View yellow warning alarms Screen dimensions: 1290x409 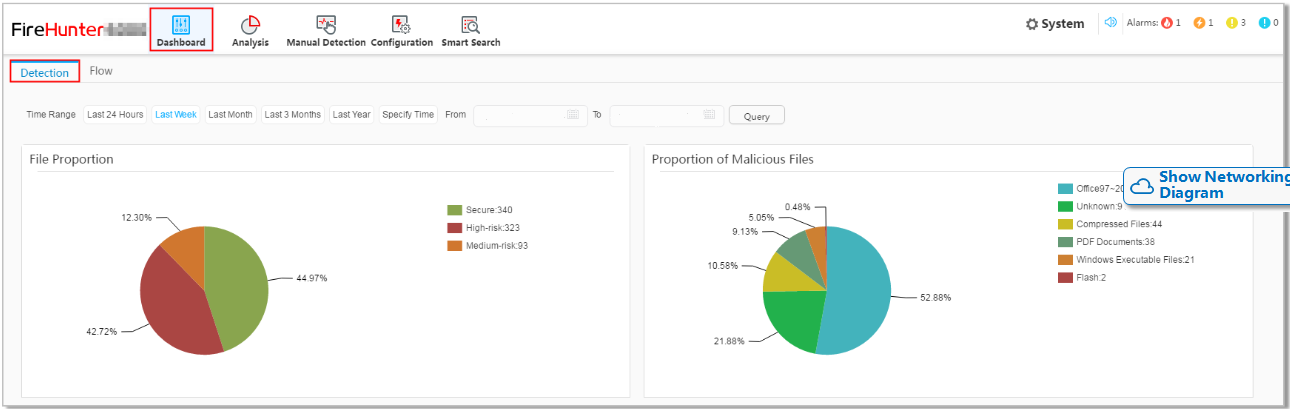(x=1236, y=23)
